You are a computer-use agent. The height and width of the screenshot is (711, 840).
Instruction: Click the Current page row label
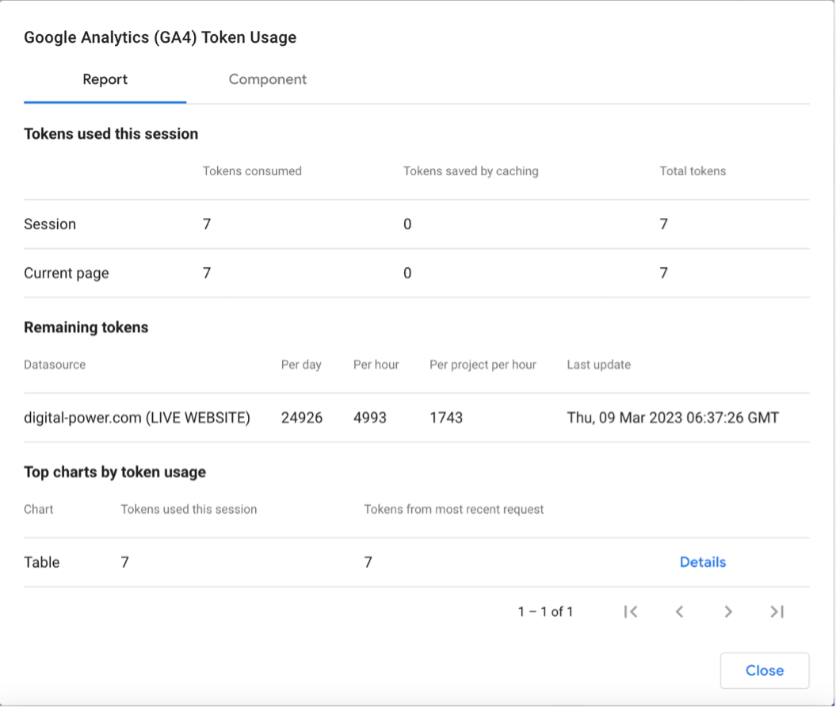tap(66, 273)
